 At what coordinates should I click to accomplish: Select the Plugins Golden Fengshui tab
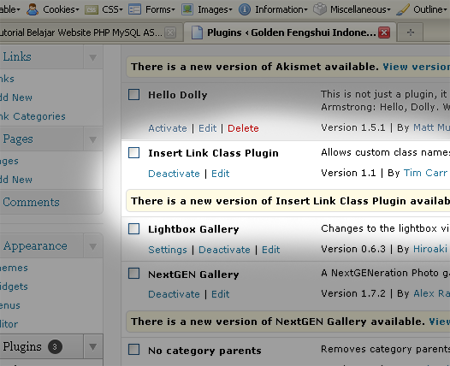[291, 33]
